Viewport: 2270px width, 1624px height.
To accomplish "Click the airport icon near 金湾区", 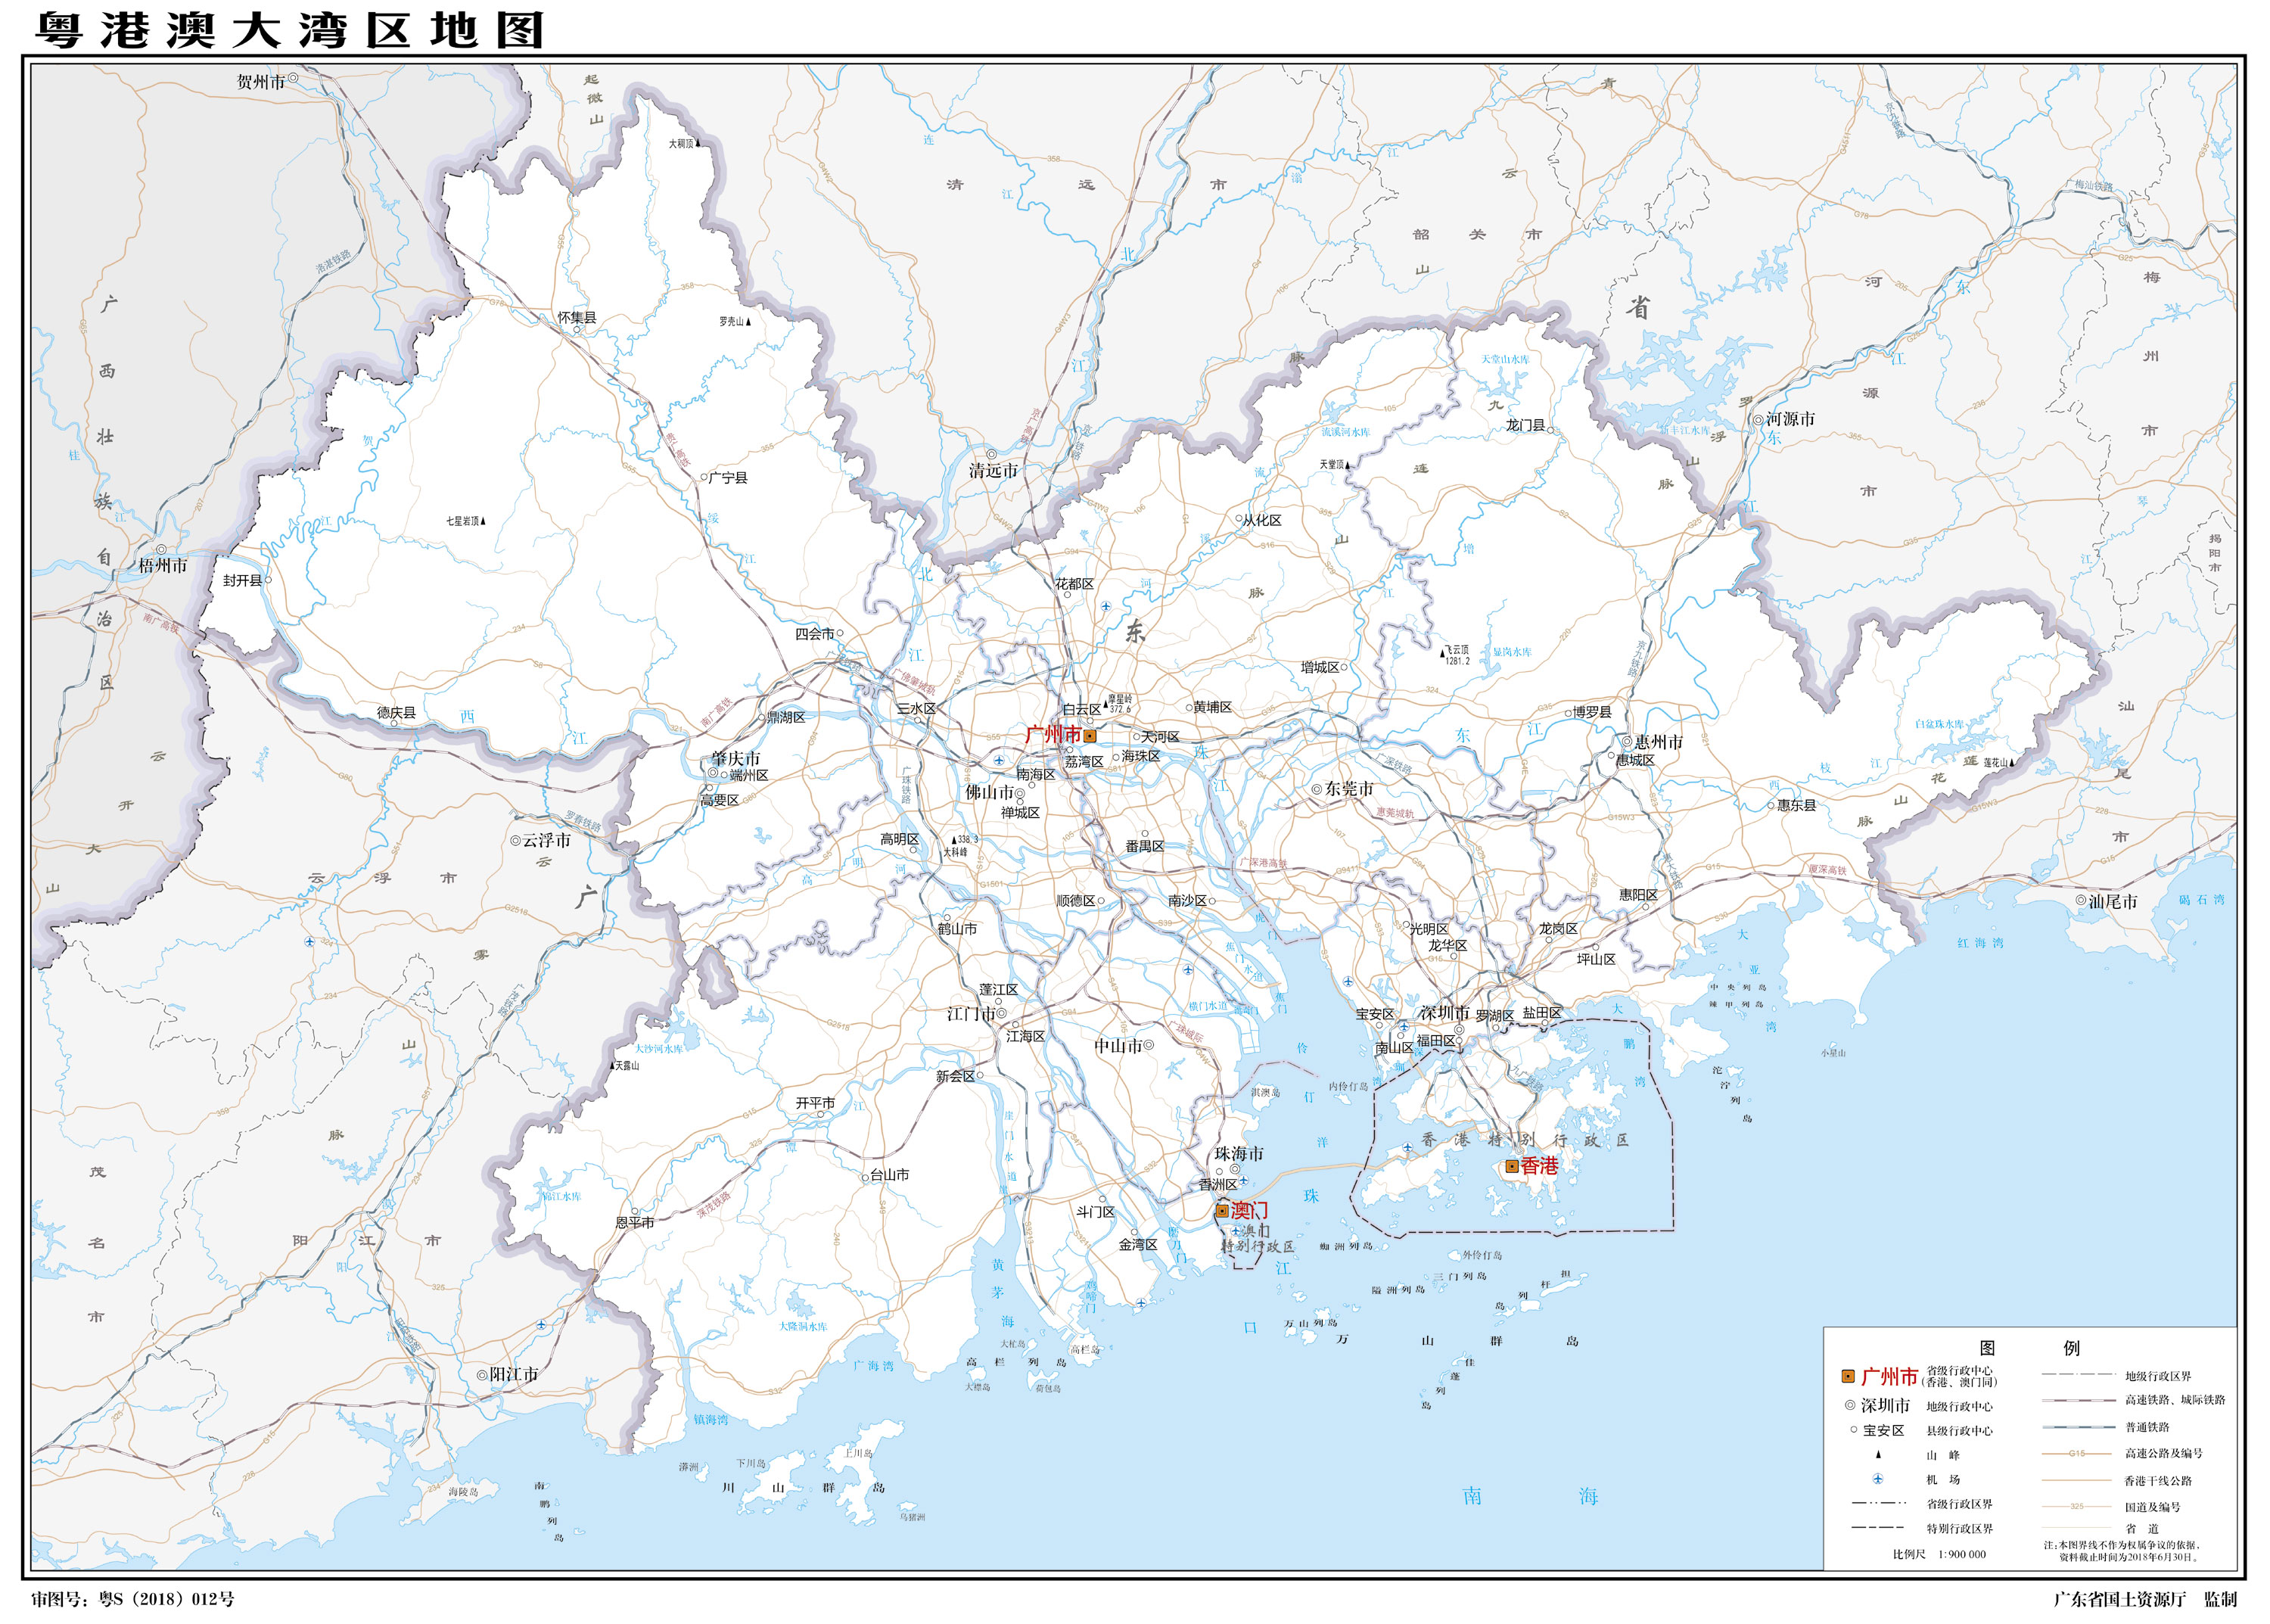I will tap(1141, 1303).
